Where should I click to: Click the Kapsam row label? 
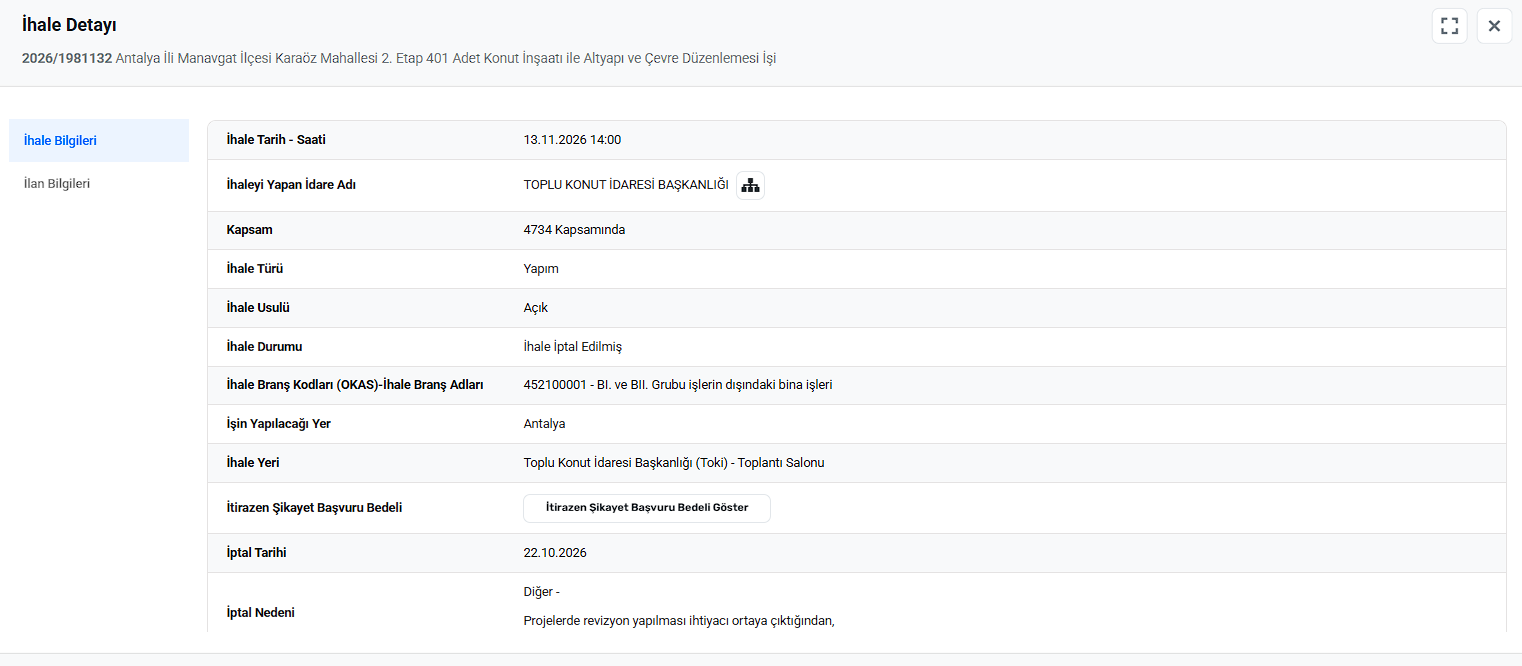click(x=250, y=230)
